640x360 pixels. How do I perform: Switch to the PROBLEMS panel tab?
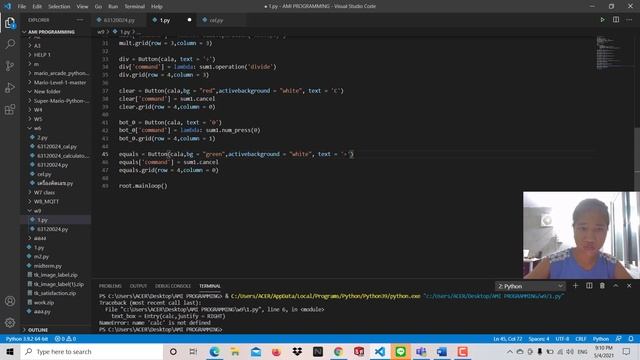click(x=110, y=286)
